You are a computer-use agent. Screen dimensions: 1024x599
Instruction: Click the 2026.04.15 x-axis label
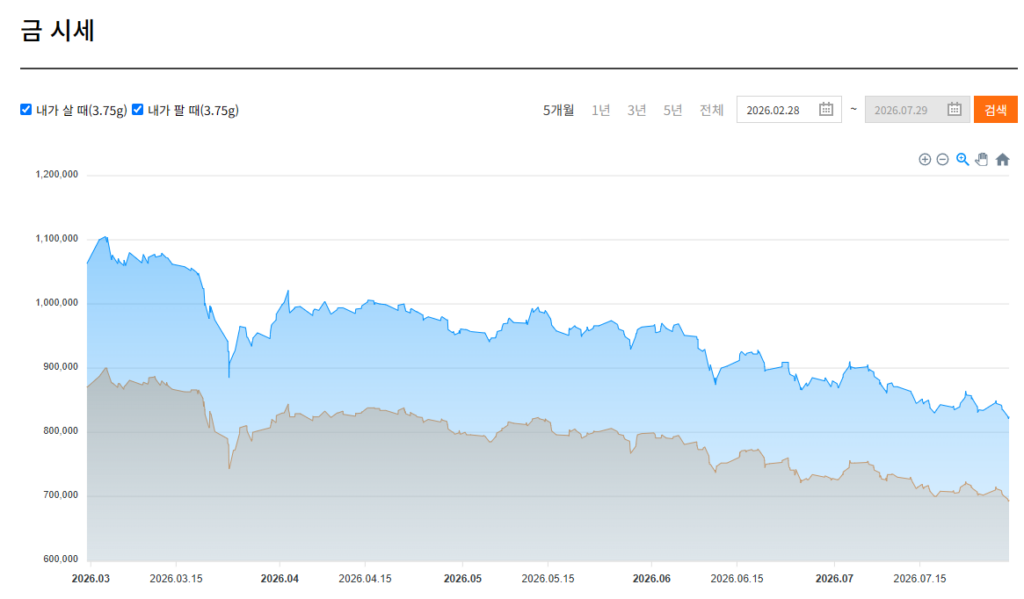tap(365, 579)
